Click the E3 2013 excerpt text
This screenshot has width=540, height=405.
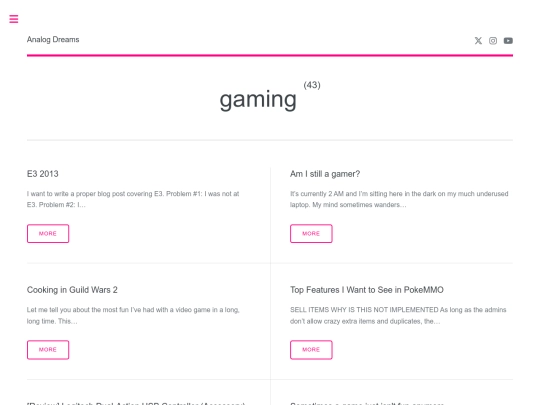(133, 199)
